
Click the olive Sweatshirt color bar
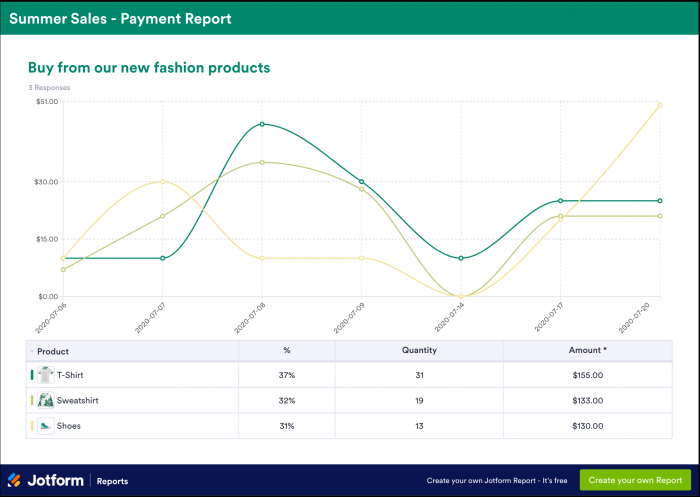pos(32,401)
